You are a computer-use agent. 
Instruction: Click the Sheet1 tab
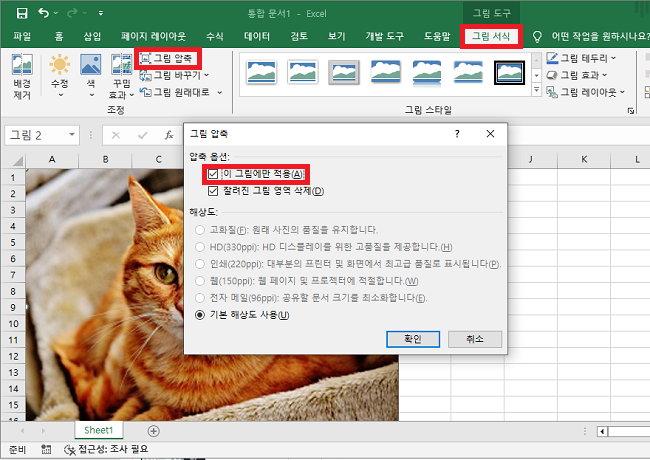(99, 430)
